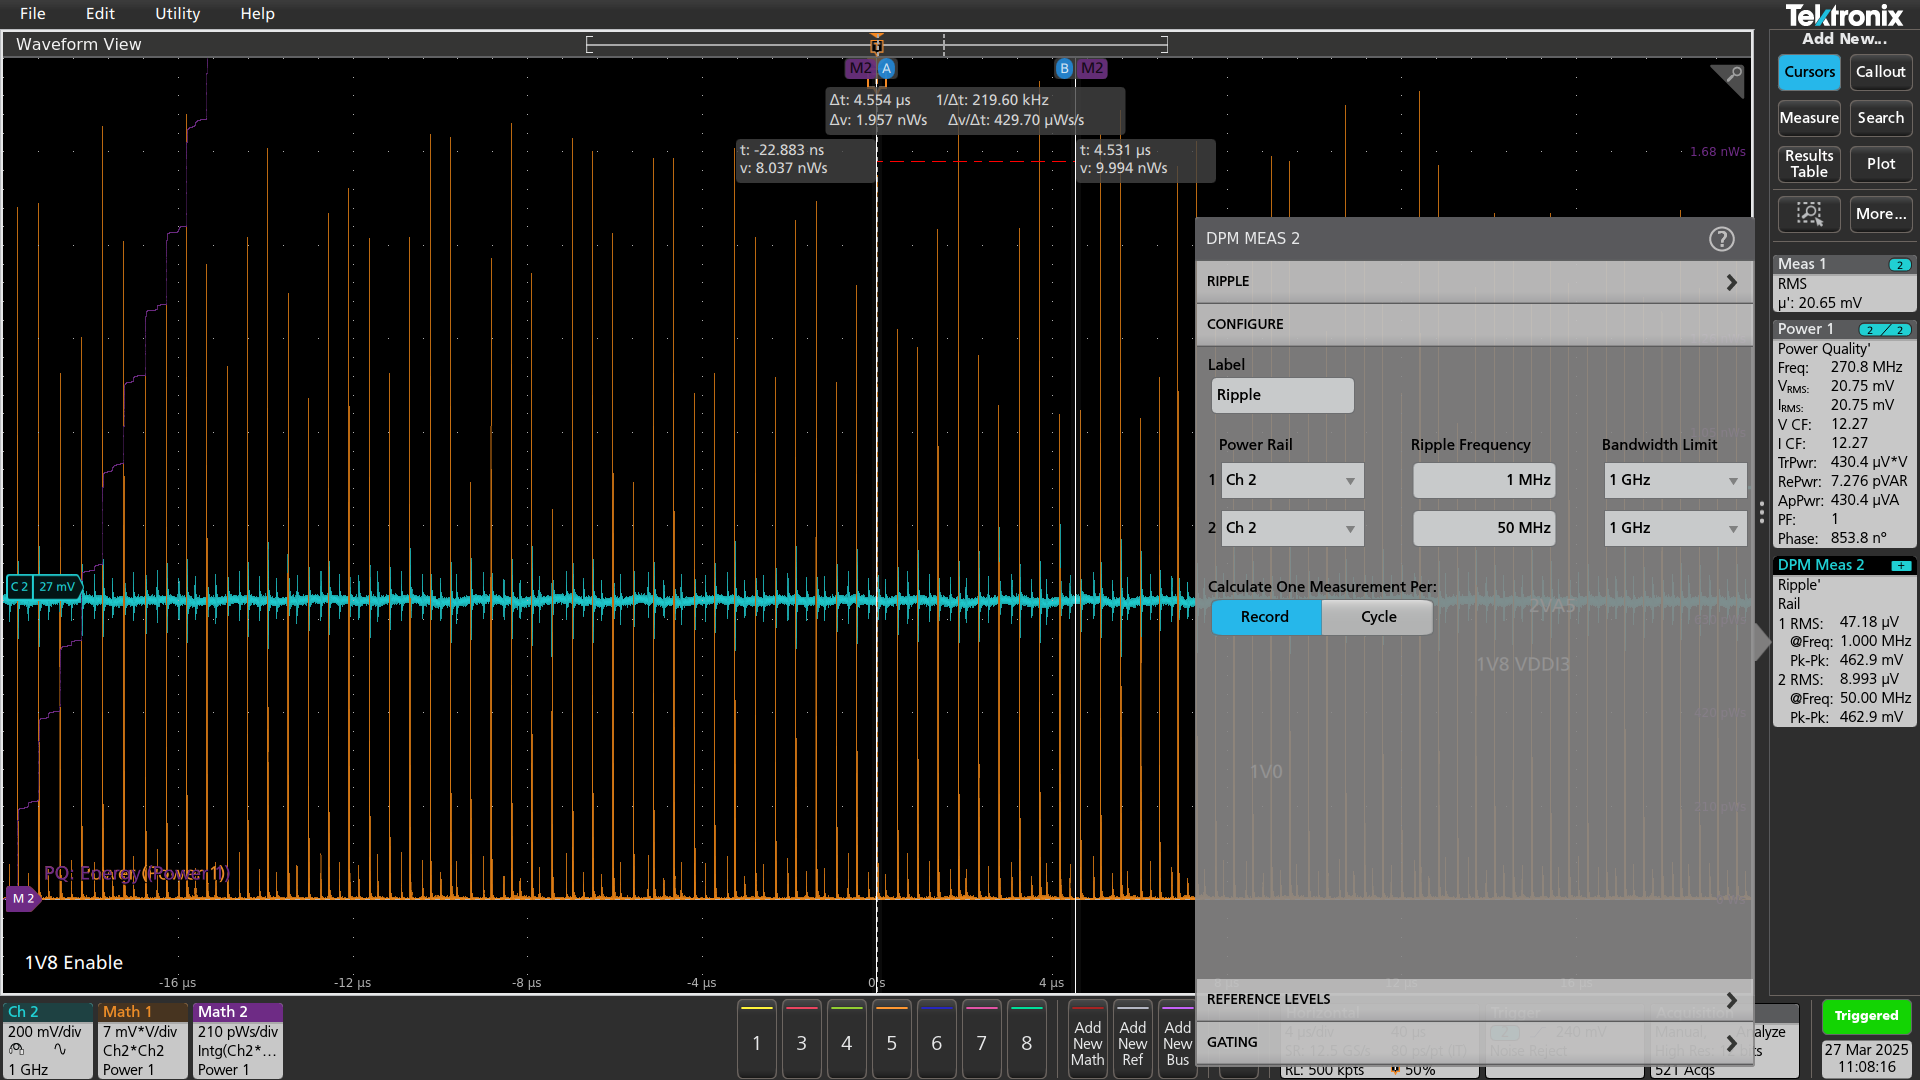Image resolution: width=1920 pixels, height=1080 pixels.
Task: Open the File menu
Action: [x=32, y=14]
